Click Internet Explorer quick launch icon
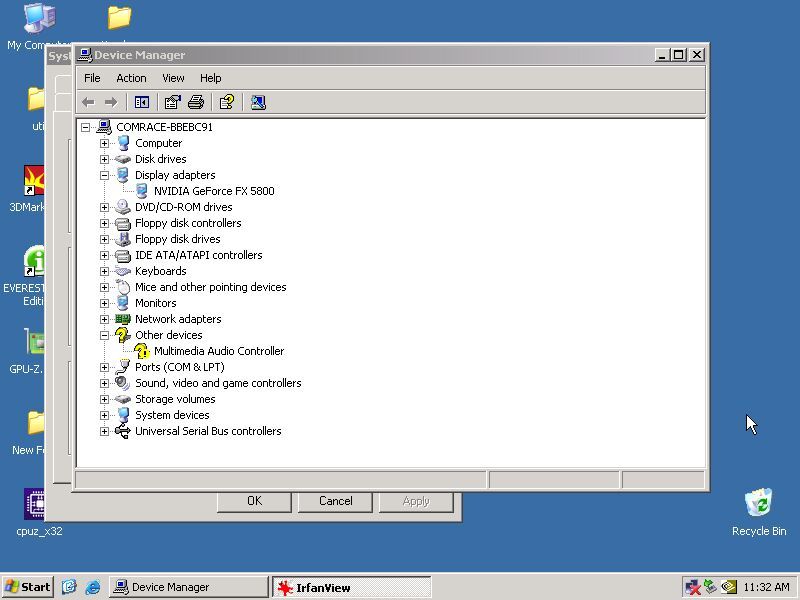800x600 pixels. pyautogui.click(x=92, y=587)
